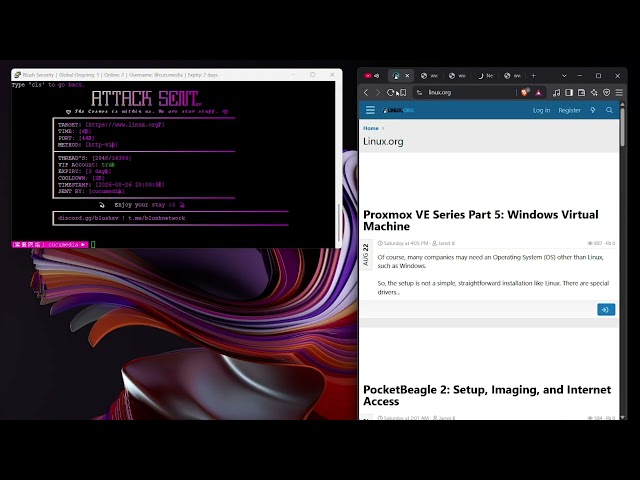Image resolution: width=640 pixels, height=480 pixels.
Task: Open the Brave Wallet icon
Action: coord(582,93)
